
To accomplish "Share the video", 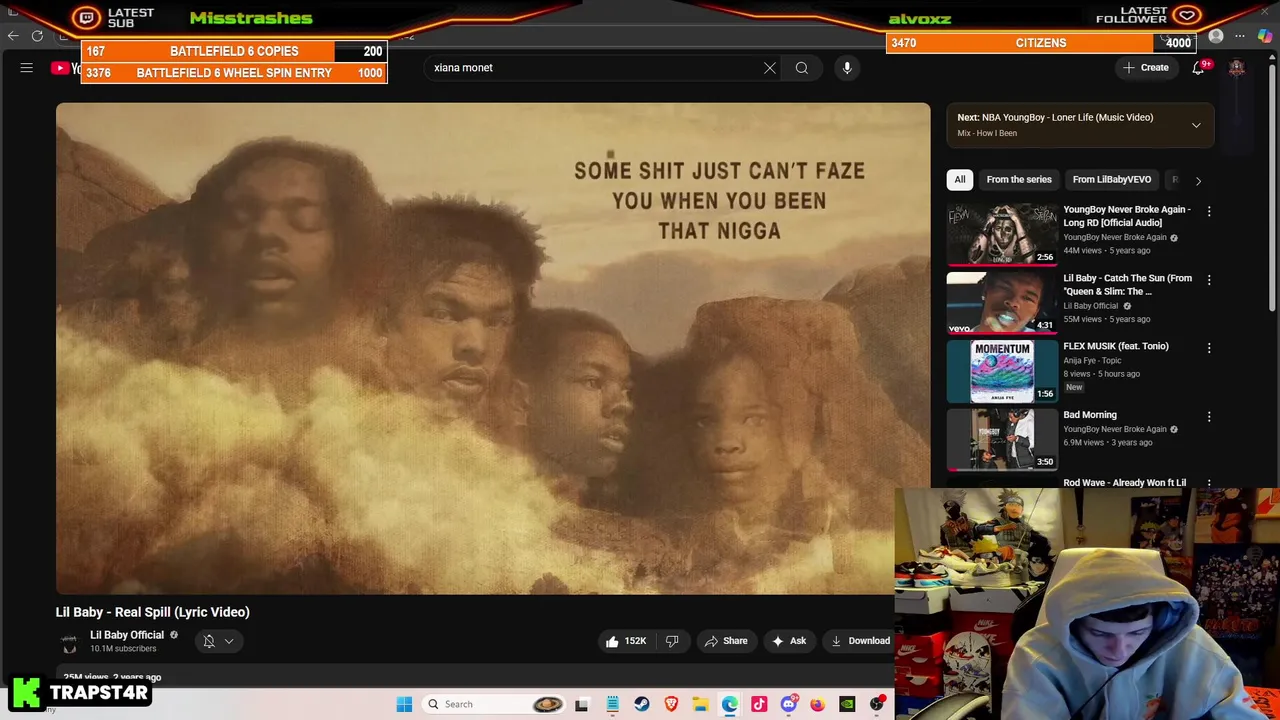I will (726, 641).
